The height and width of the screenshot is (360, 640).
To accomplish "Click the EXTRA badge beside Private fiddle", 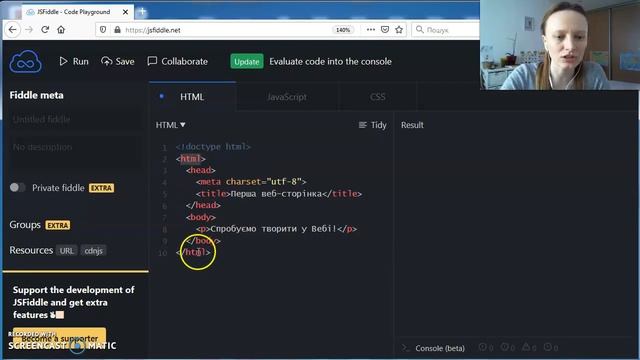I will pos(102,188).
